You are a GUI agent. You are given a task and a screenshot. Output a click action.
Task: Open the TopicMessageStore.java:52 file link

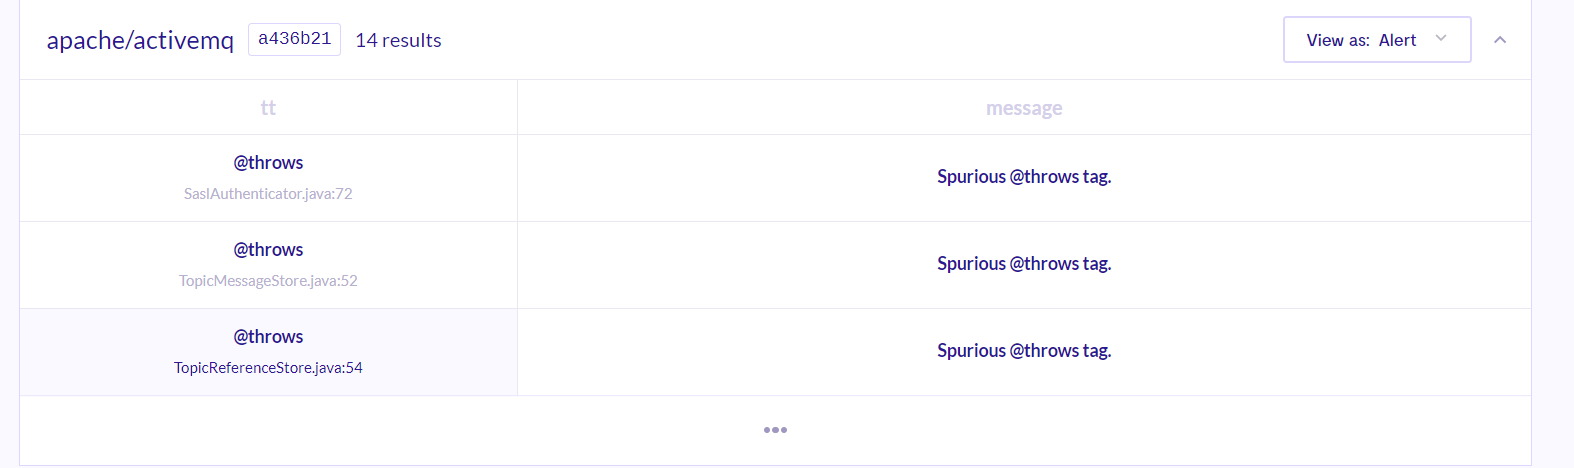tap(268, 280)
